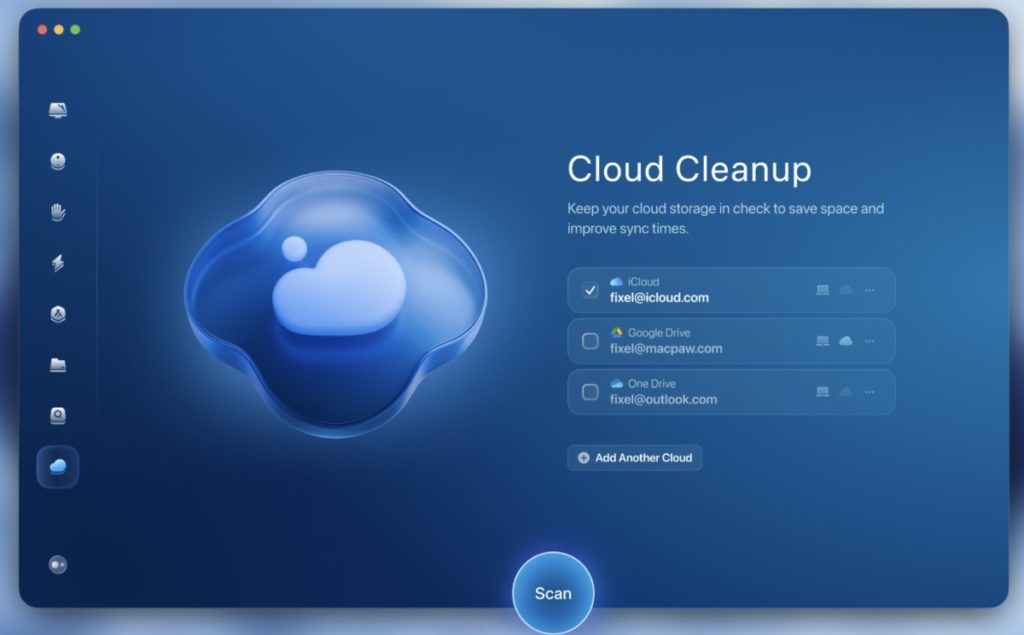Select the fixel@outlook.com One Drive row

tap(700, 392)
